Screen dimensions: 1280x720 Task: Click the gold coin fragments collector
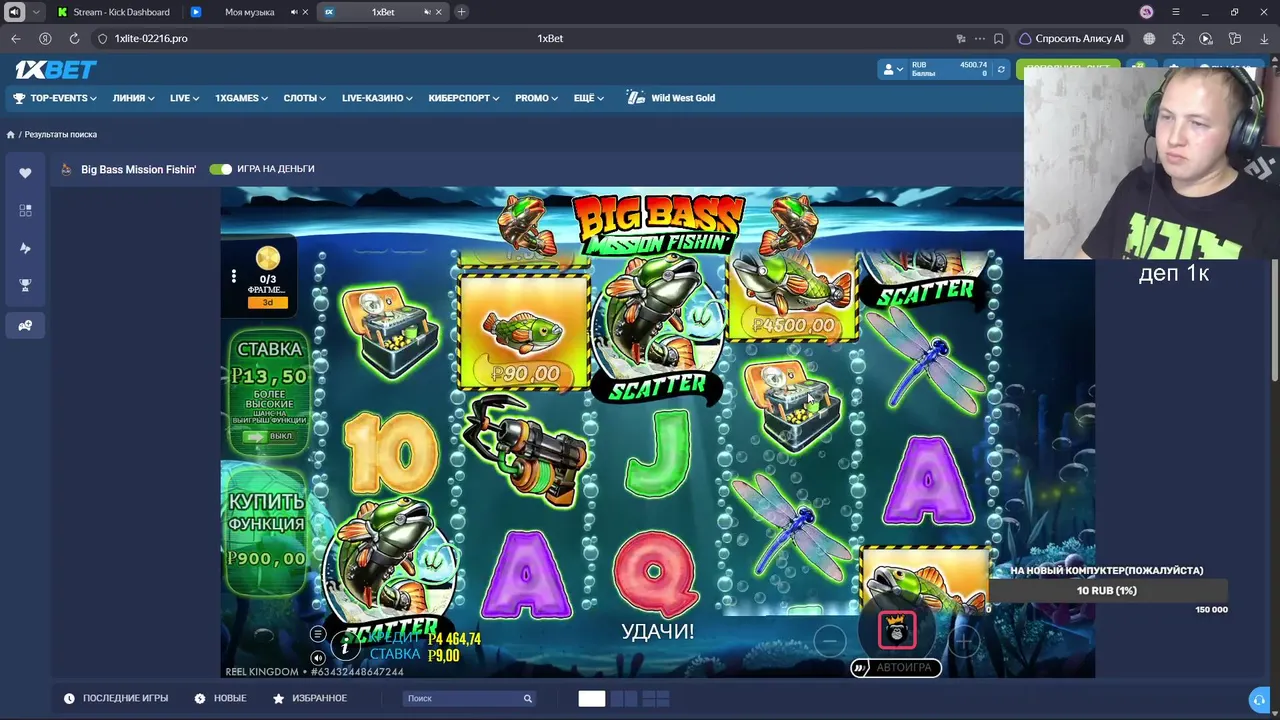(268, 260)
